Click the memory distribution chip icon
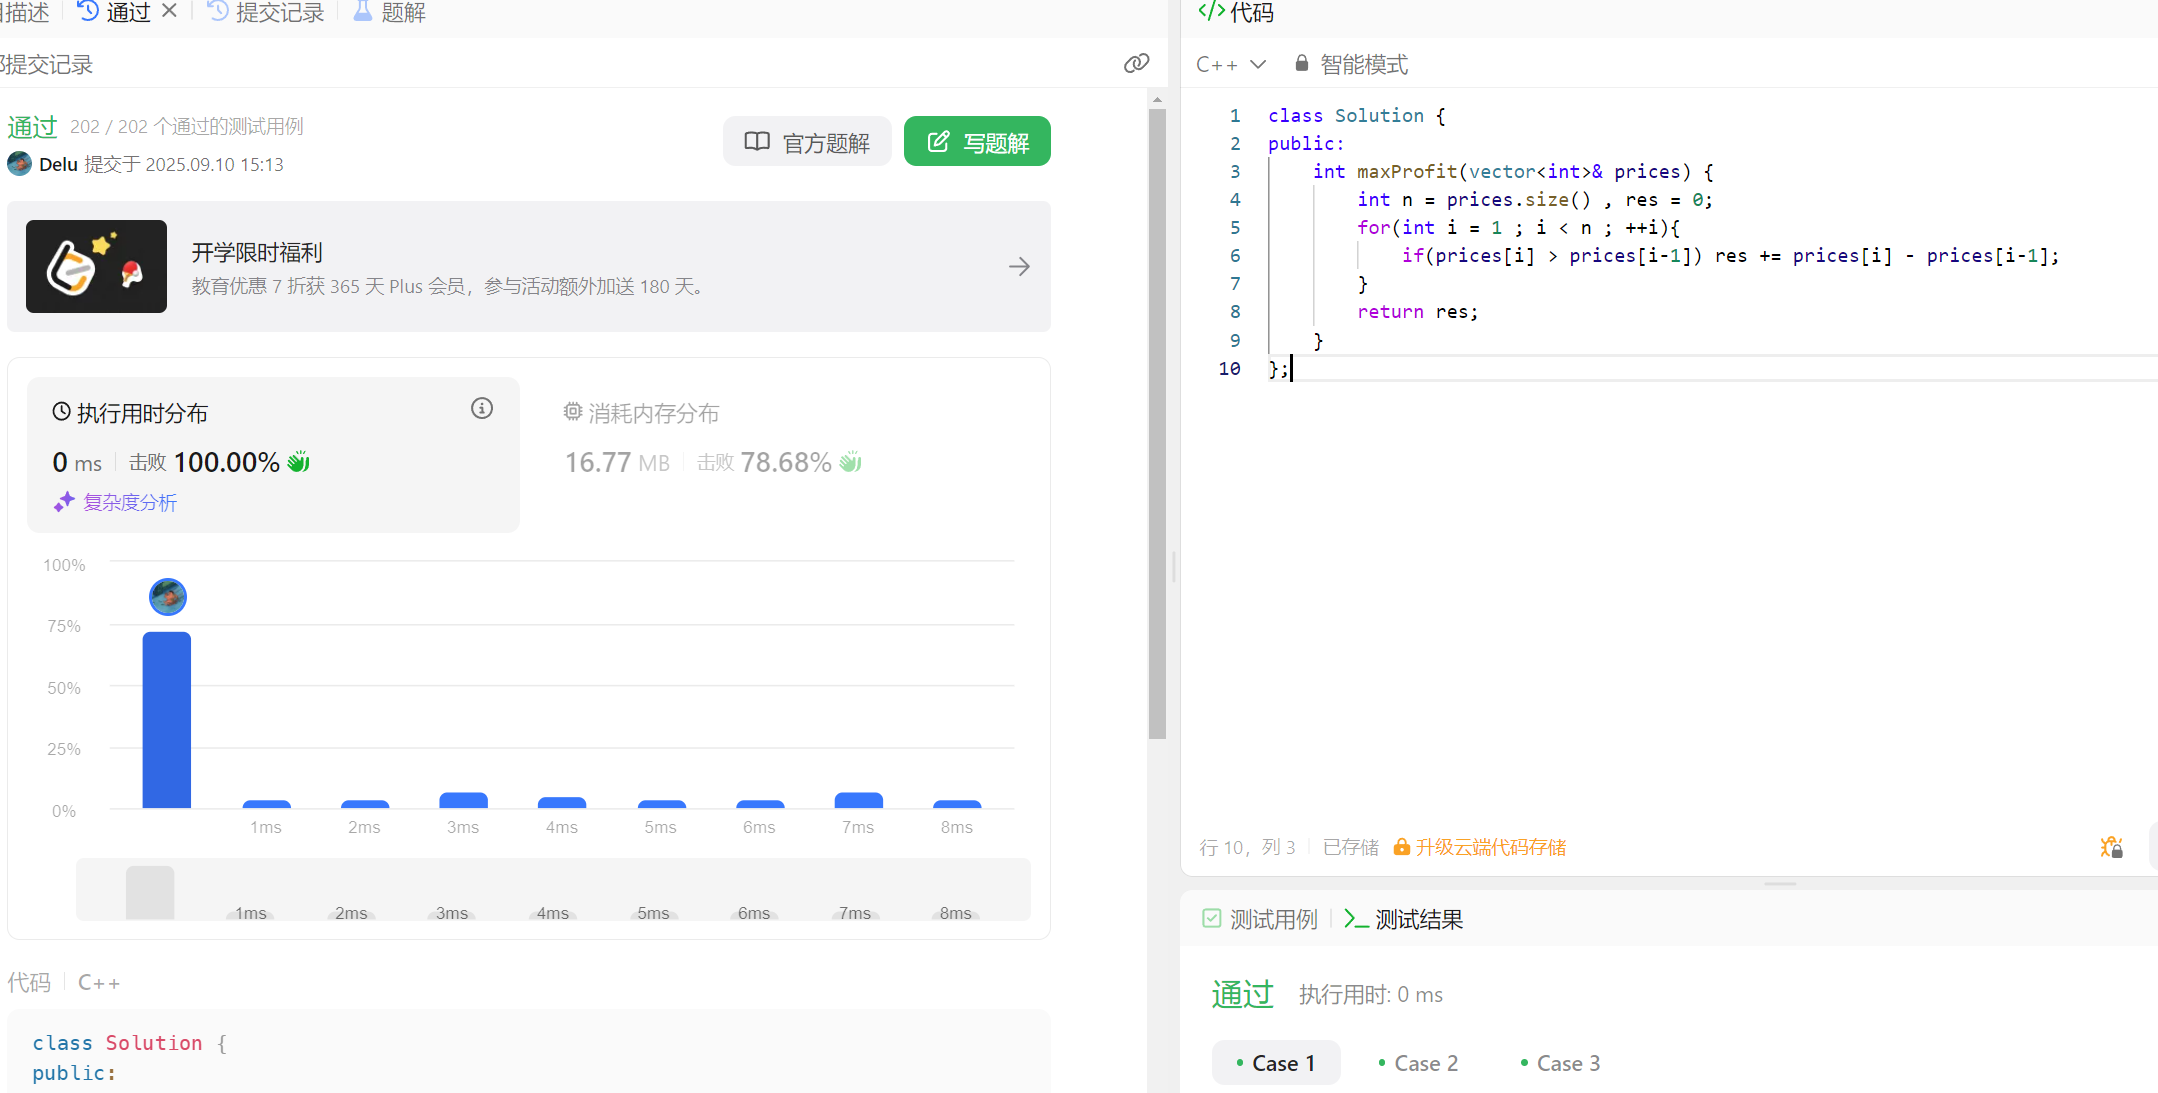 573,411
